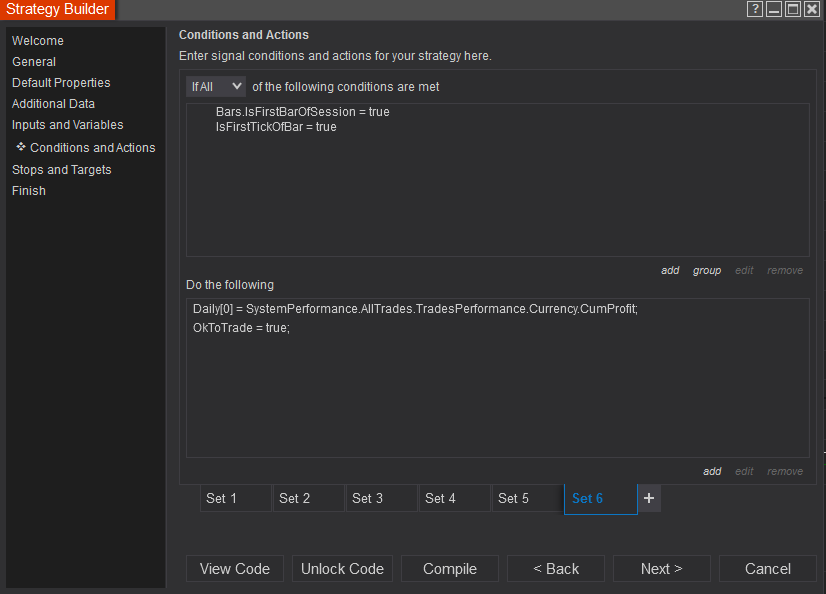Click the help question mark icon
The image size is (826, 594).
(x=756, y=9)
